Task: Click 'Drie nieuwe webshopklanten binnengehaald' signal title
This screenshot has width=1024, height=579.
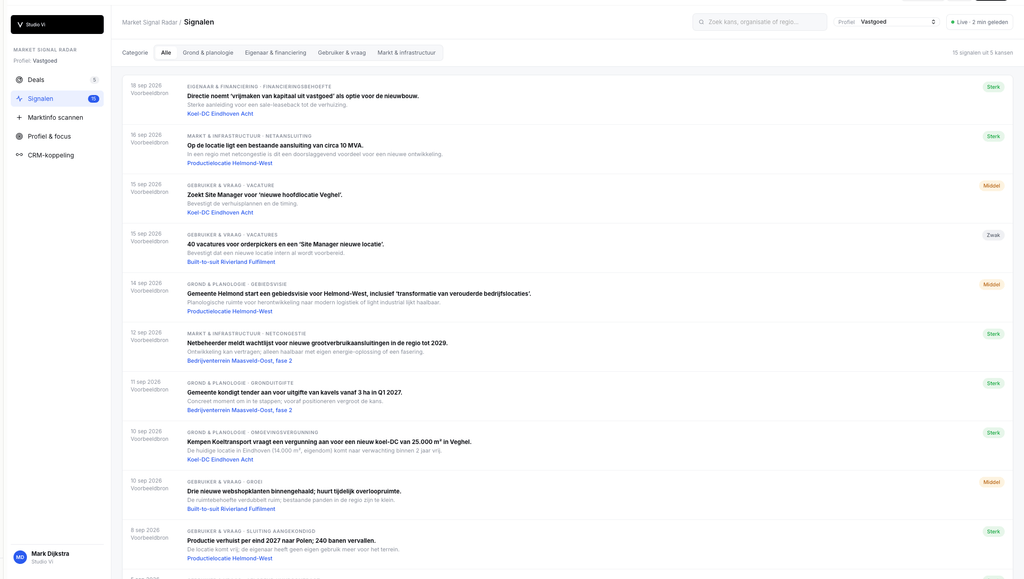Action: point(294,492)
